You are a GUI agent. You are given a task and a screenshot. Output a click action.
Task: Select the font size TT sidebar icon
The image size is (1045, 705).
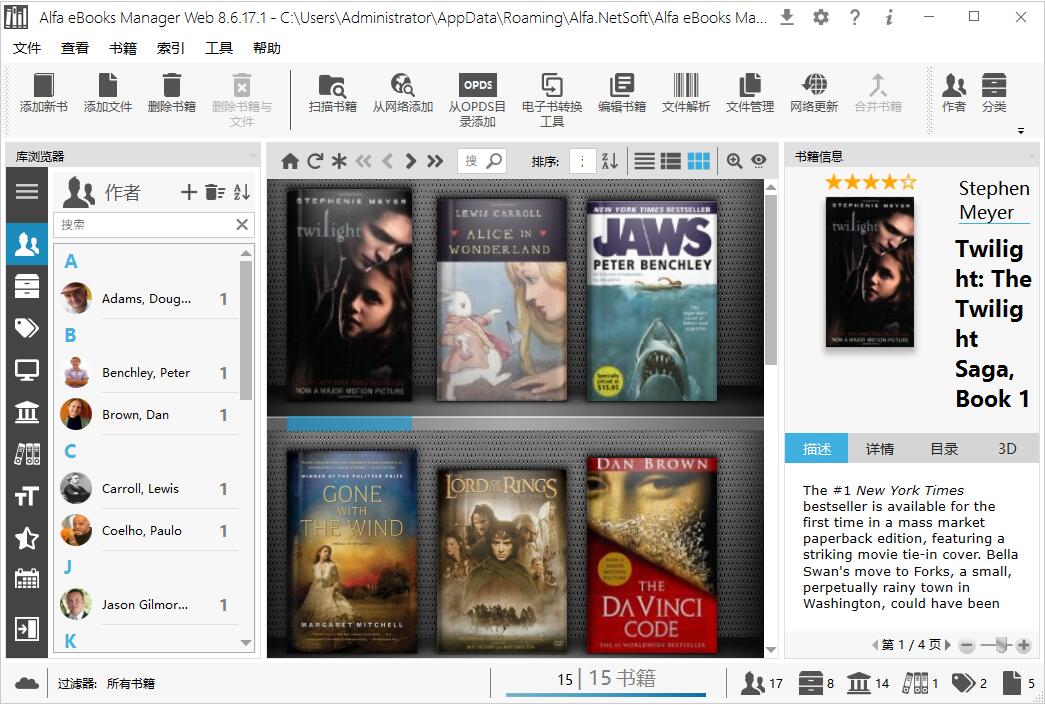pos(27,496)
